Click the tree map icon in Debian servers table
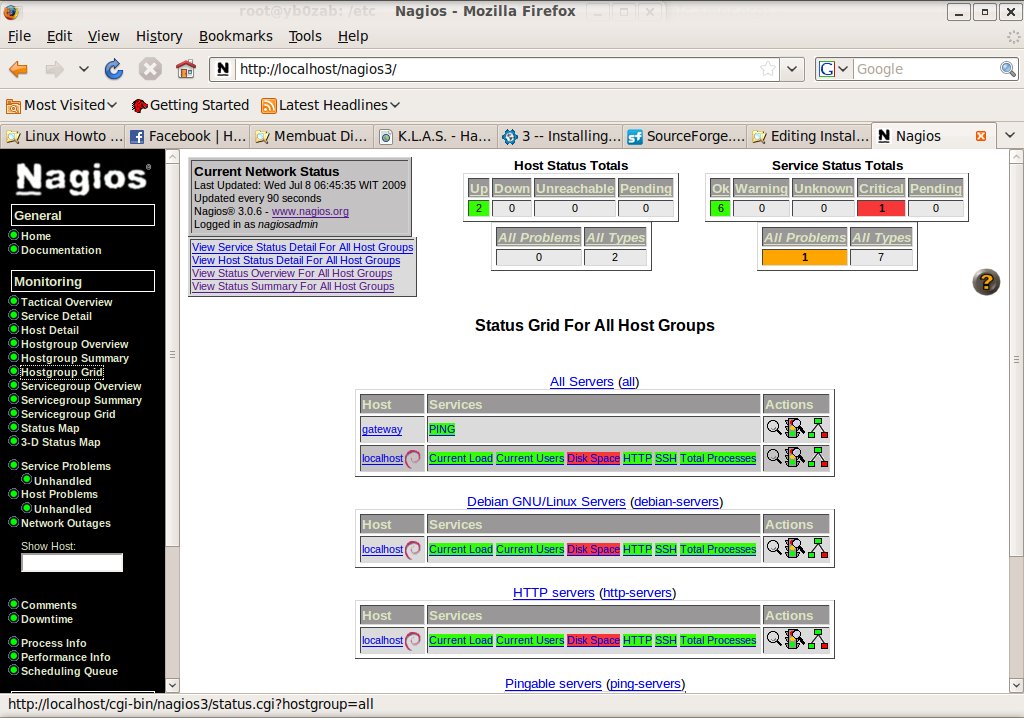This screenshot has height=718, width=1024. click(818, 549)
